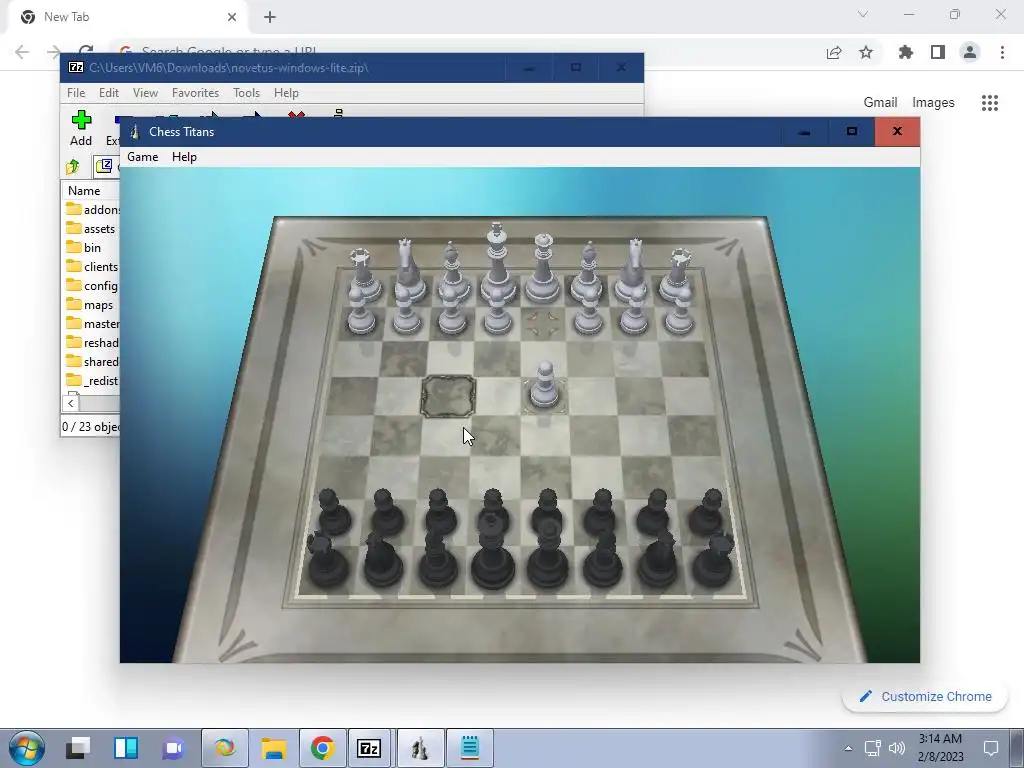Open the Google apps grid
This screenshot has width=1024, height=768.
(x=990, y=103)
